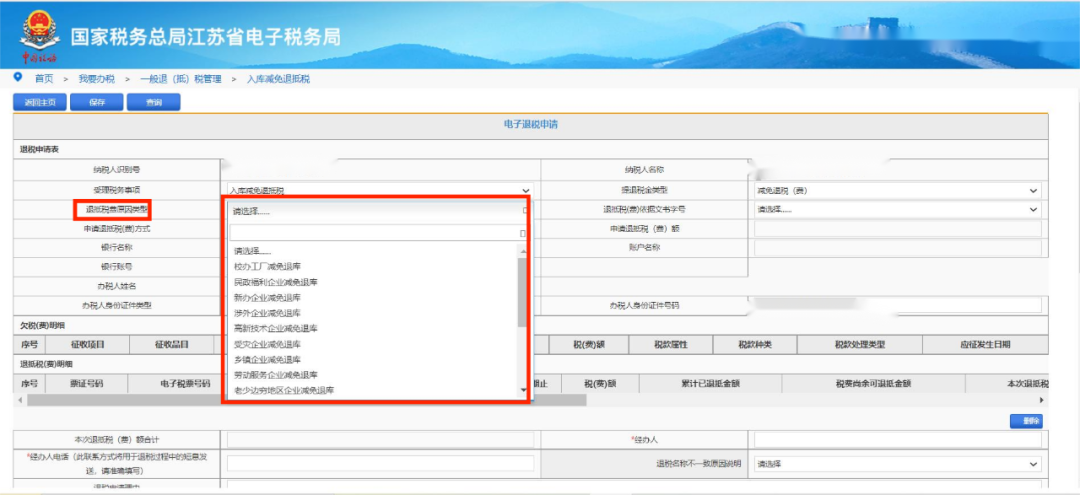Click the 经办人电话 input field
This screenshot has height=495, width=1080.
(x=380, y=463)
